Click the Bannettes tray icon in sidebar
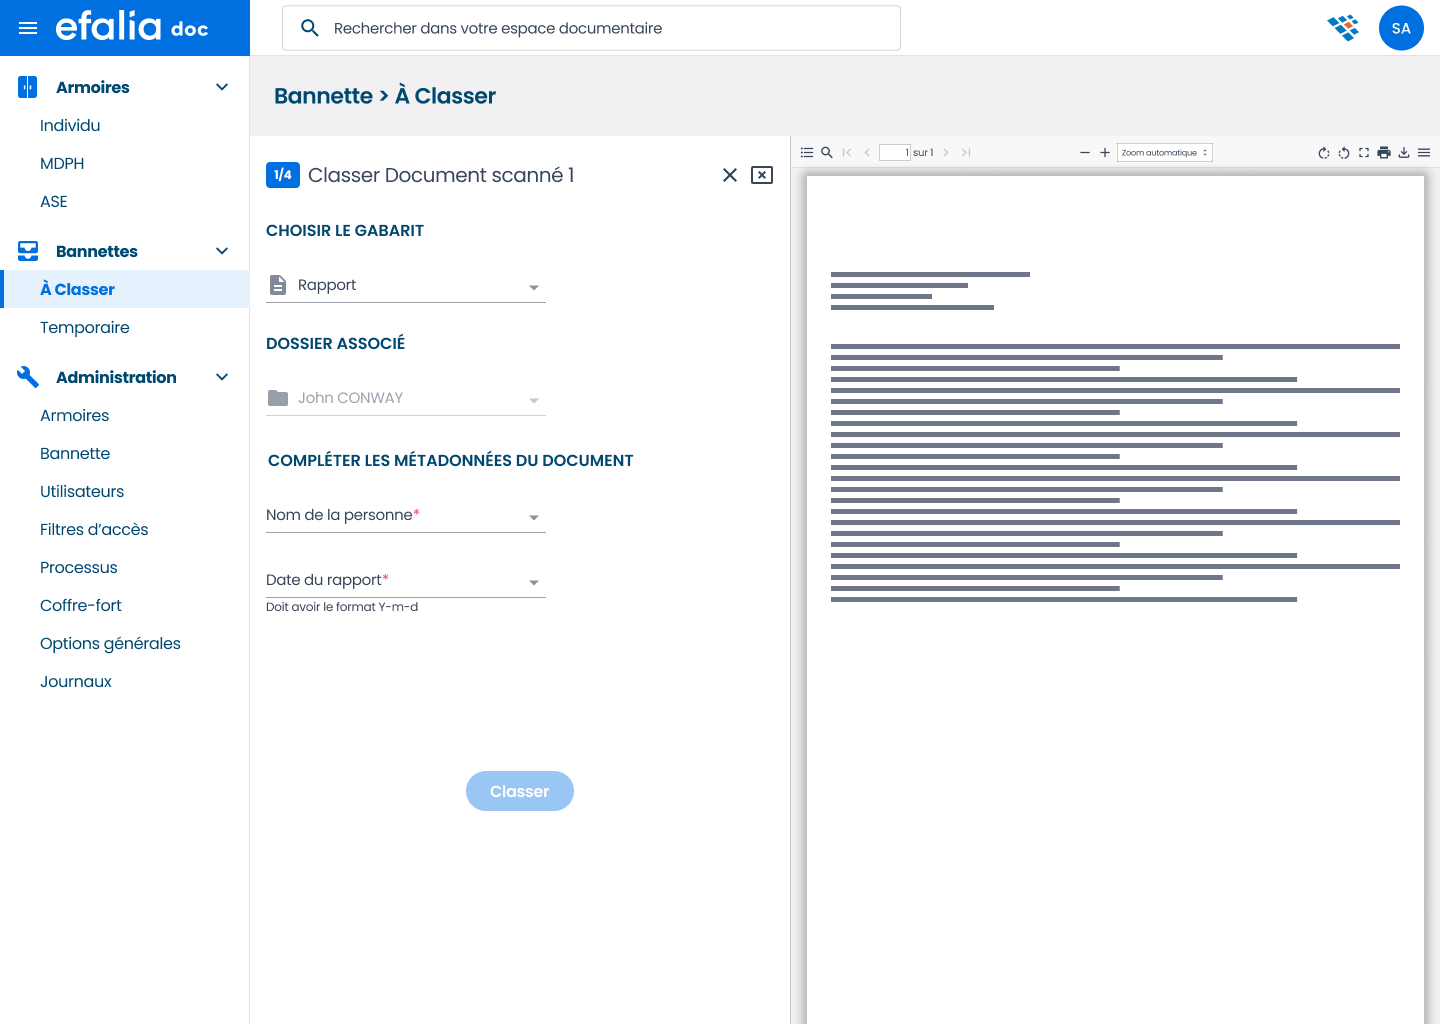 tap(28, 251)
